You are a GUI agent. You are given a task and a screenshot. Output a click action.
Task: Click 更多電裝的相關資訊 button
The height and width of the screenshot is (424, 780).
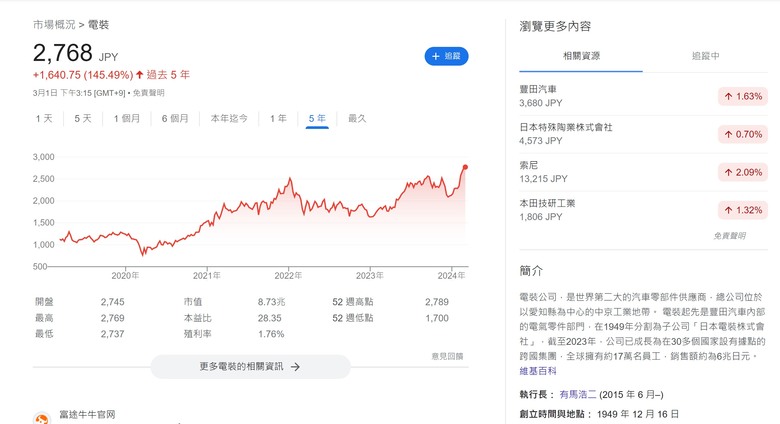point(250,367)
